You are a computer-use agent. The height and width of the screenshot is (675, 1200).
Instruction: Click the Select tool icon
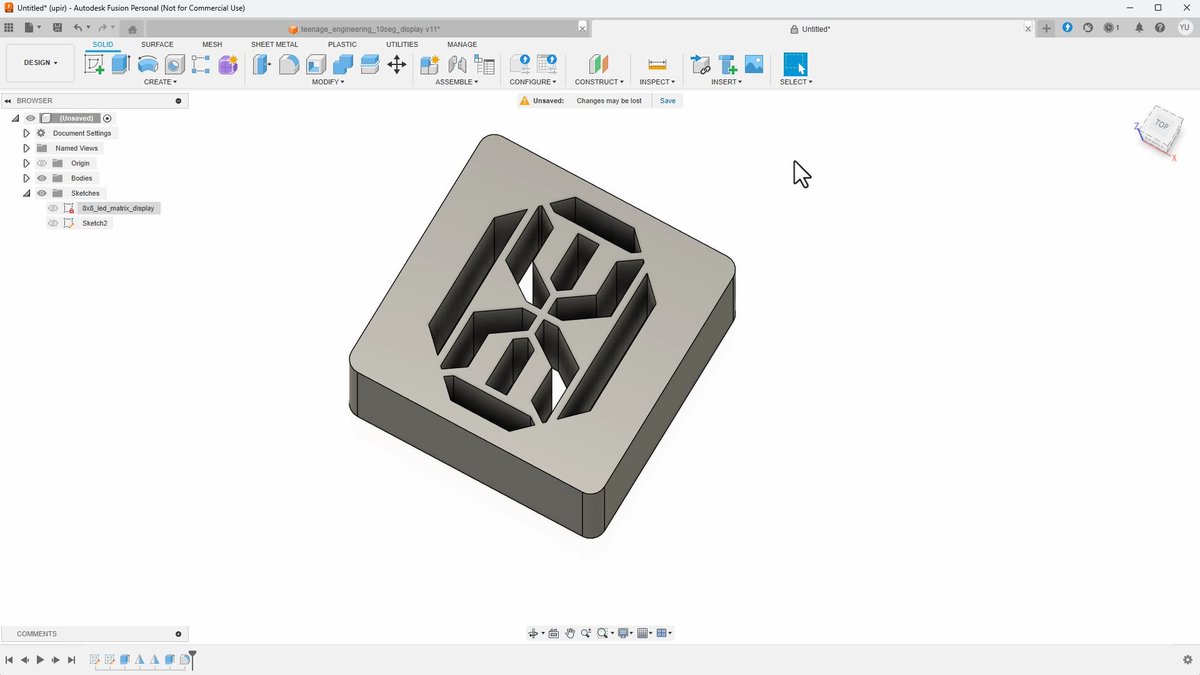click(x=795, y=65)
